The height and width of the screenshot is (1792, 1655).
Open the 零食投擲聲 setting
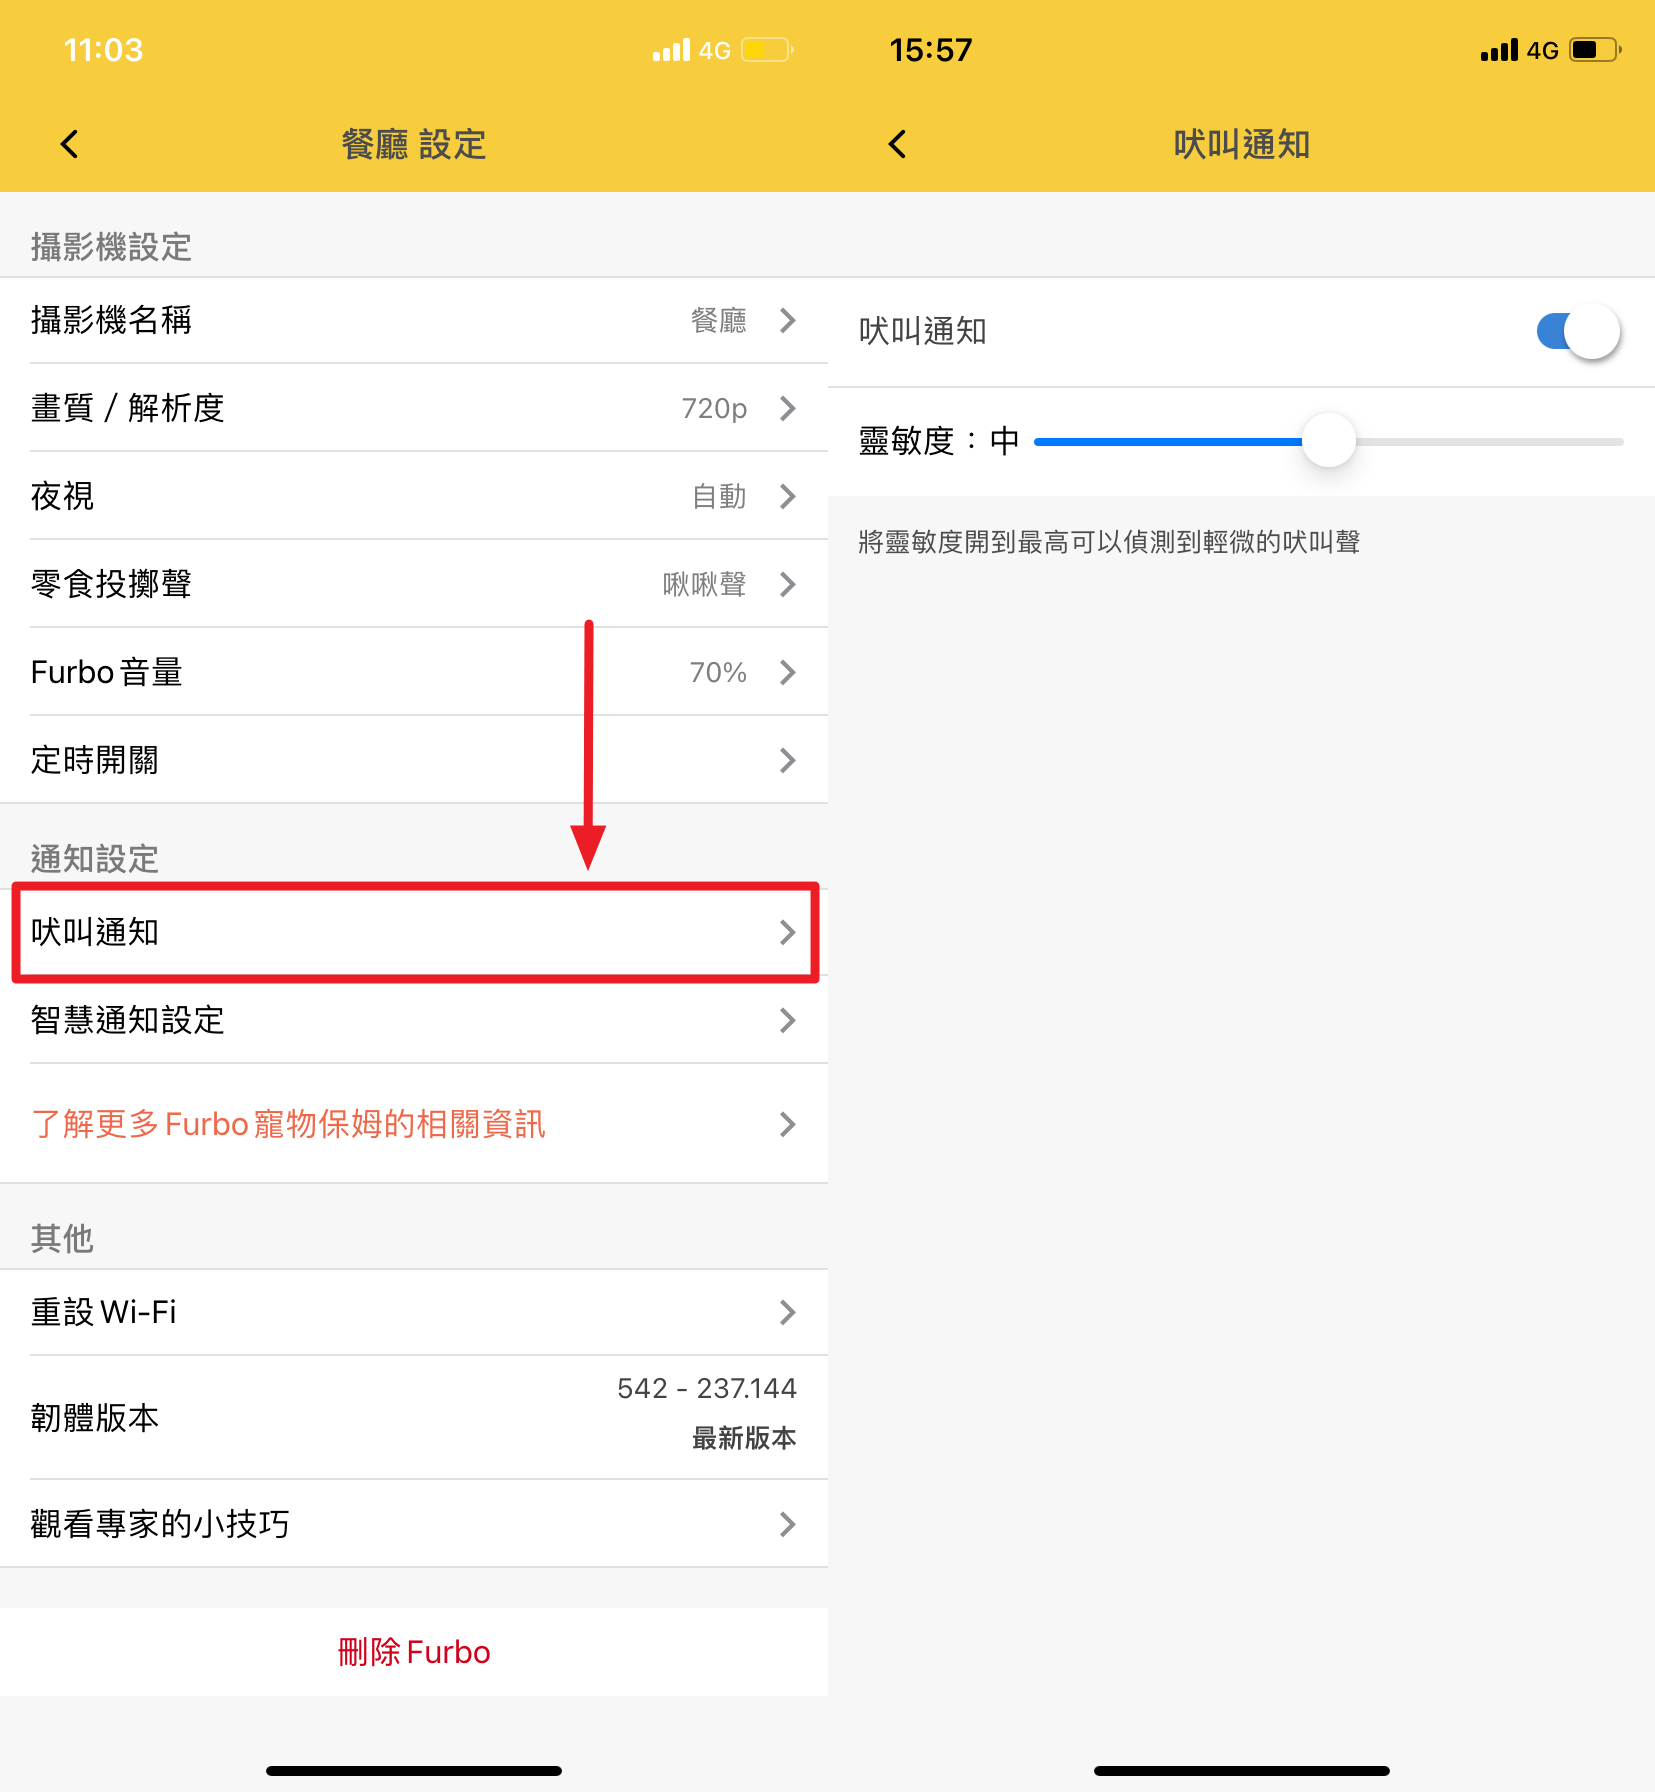coord(414,584)
